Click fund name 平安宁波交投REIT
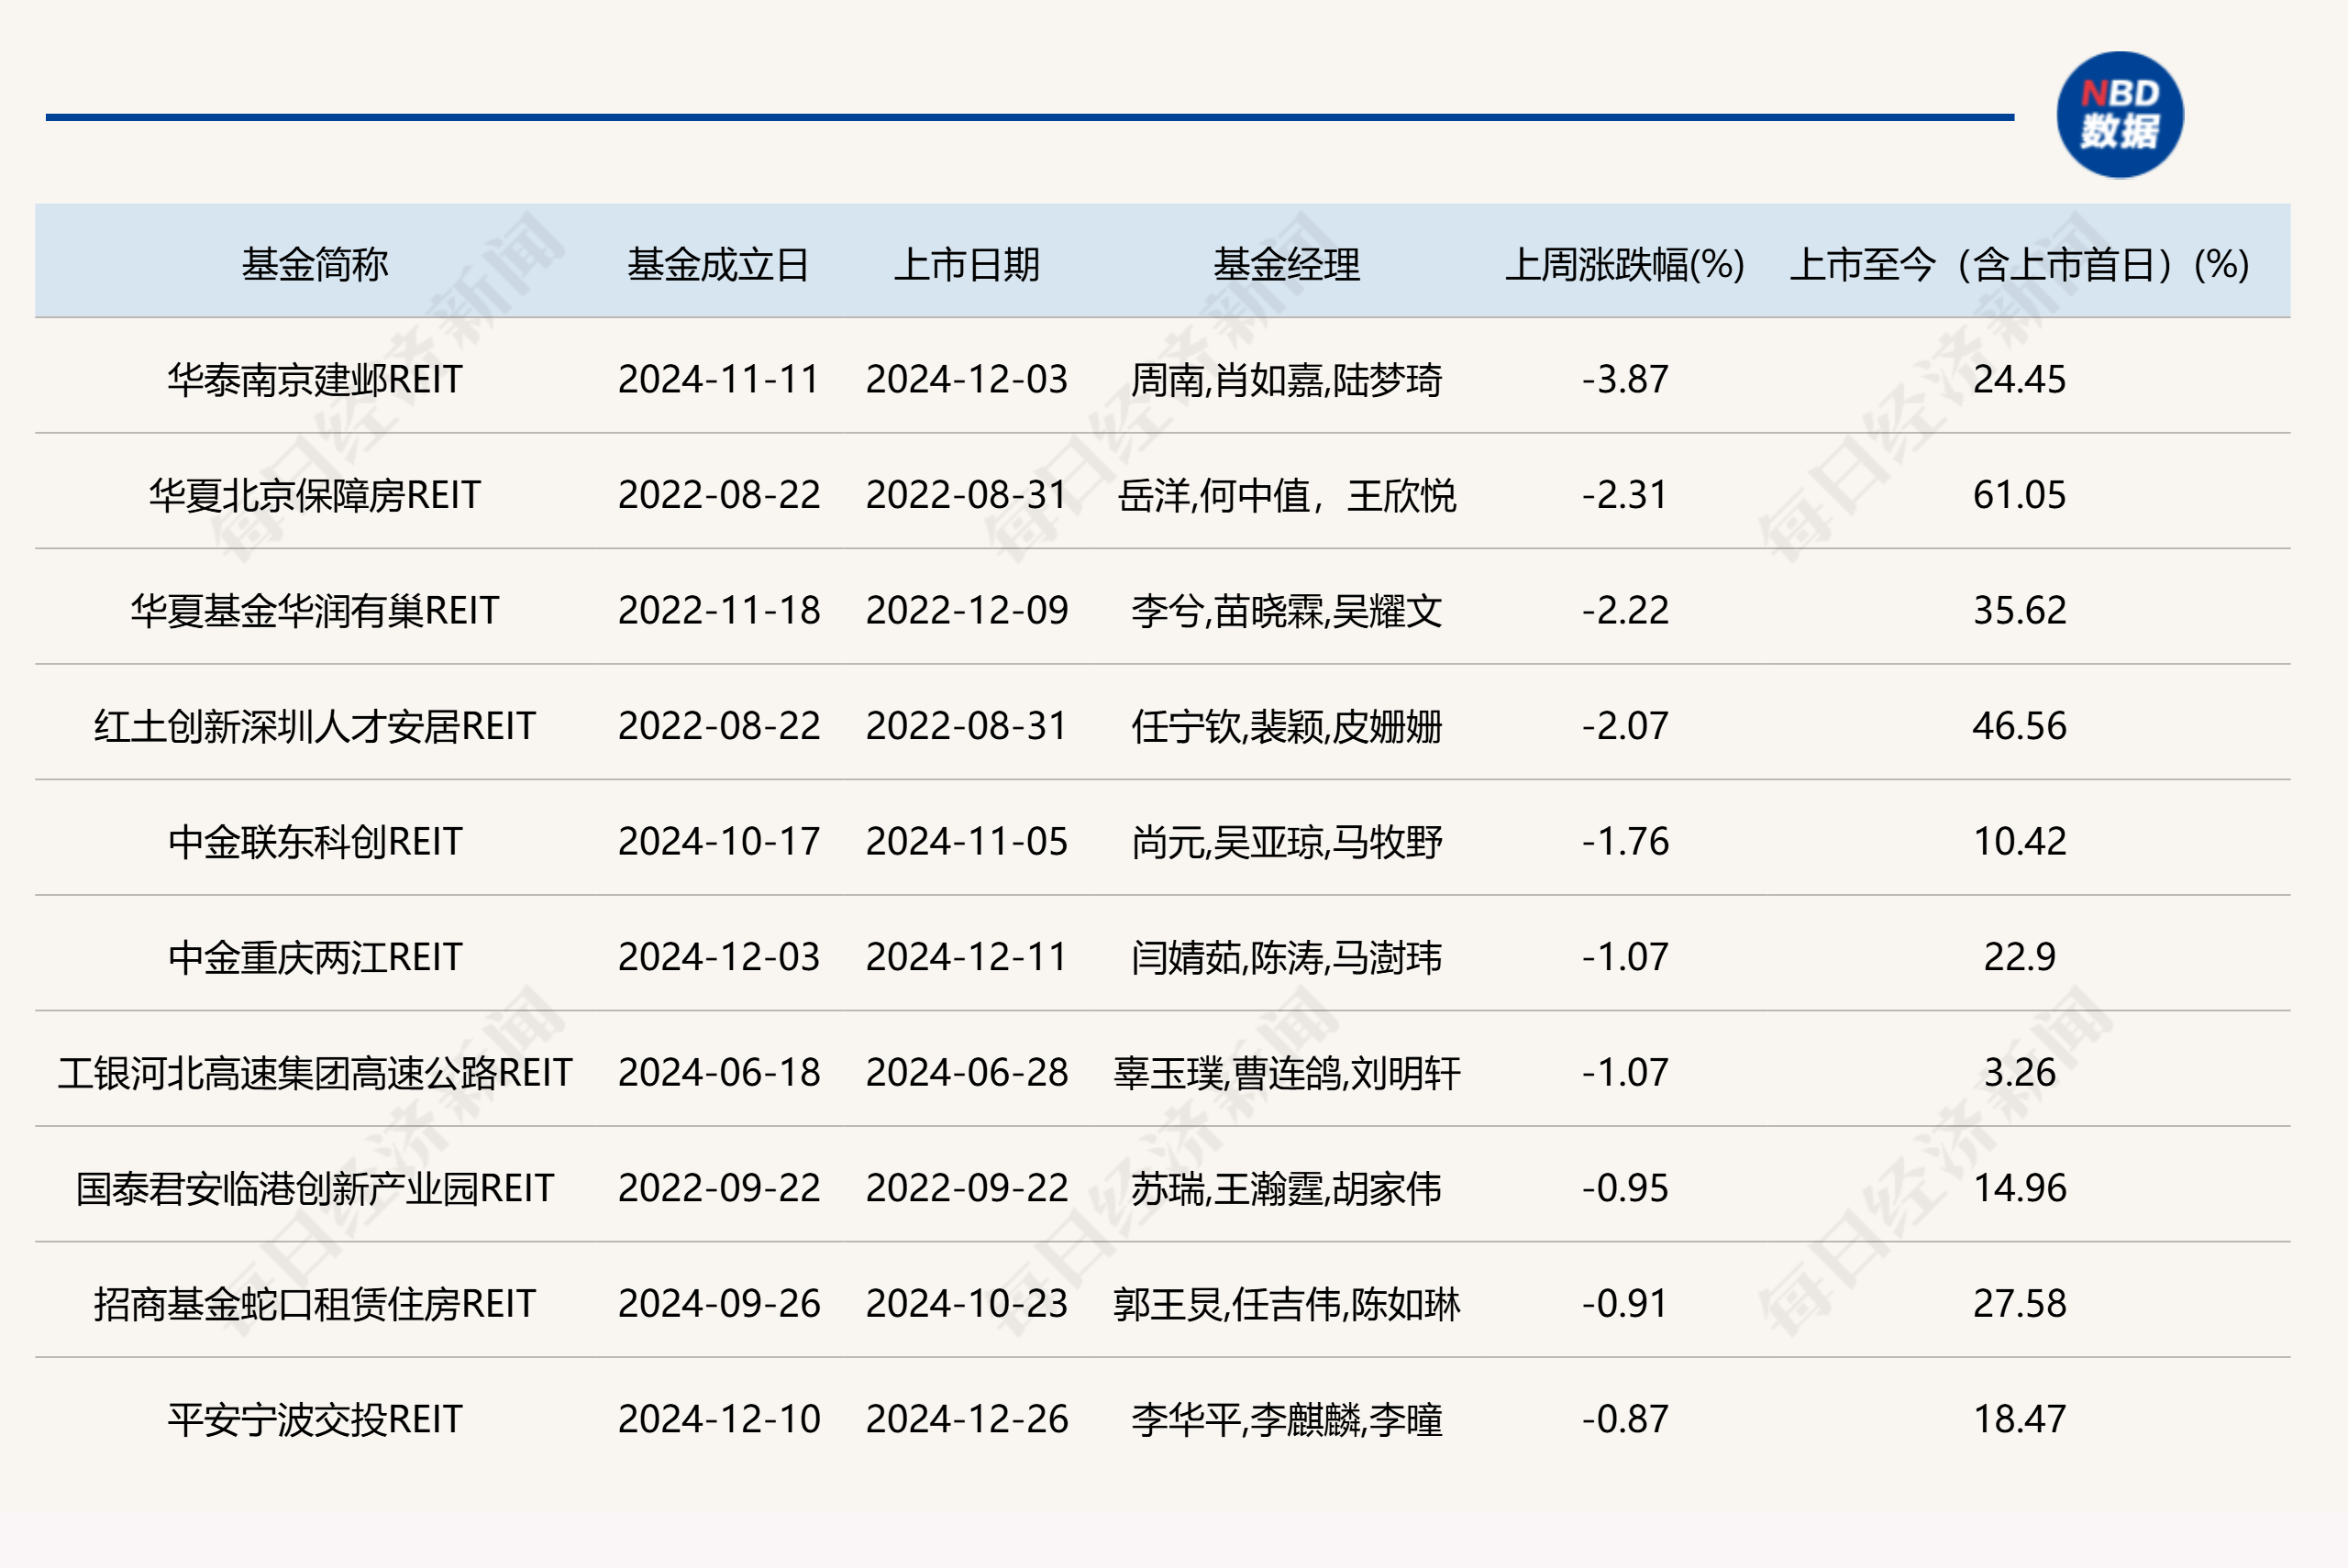This screenshot has width=2348, height=1568. (315, 1420)
